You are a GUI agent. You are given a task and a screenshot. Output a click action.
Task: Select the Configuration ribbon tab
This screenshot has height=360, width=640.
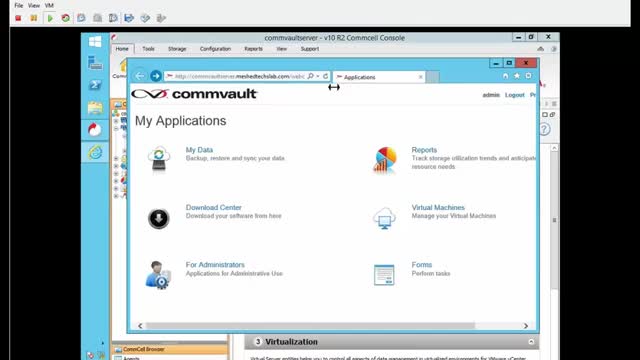click(215, 49)
